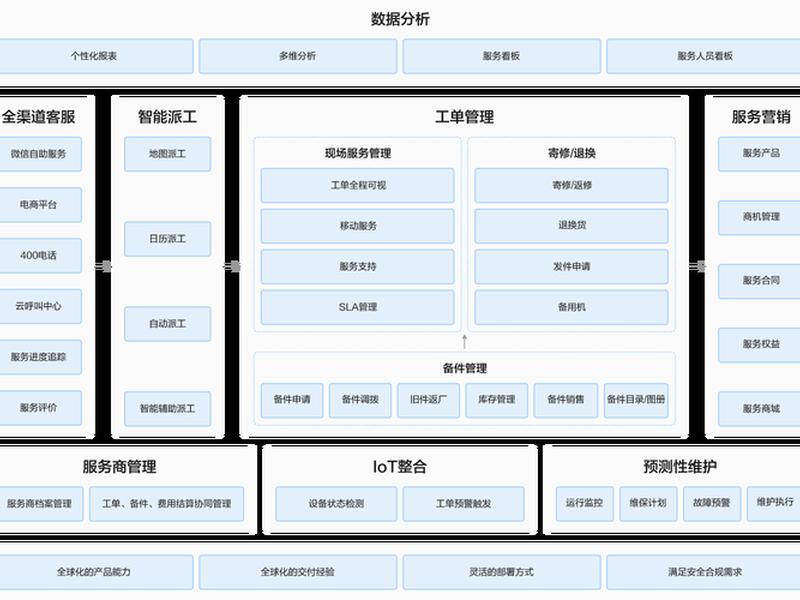Viewport: 800px width, 600px height.
Task: Click the IoT整合 heading
Action: pos(399,466)
